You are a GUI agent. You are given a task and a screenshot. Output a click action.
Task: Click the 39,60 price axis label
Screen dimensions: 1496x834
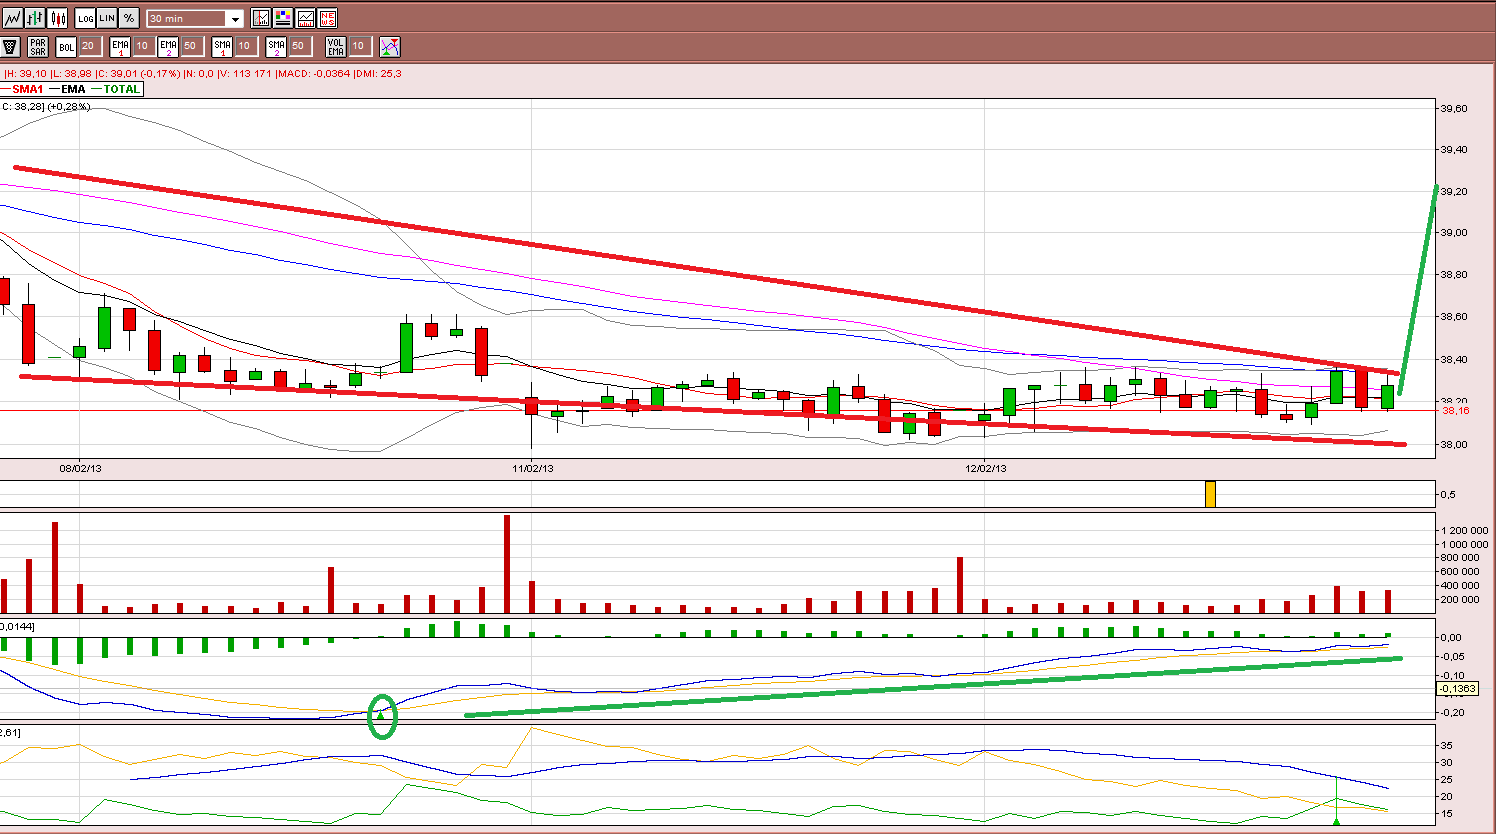click(1454, 108)
